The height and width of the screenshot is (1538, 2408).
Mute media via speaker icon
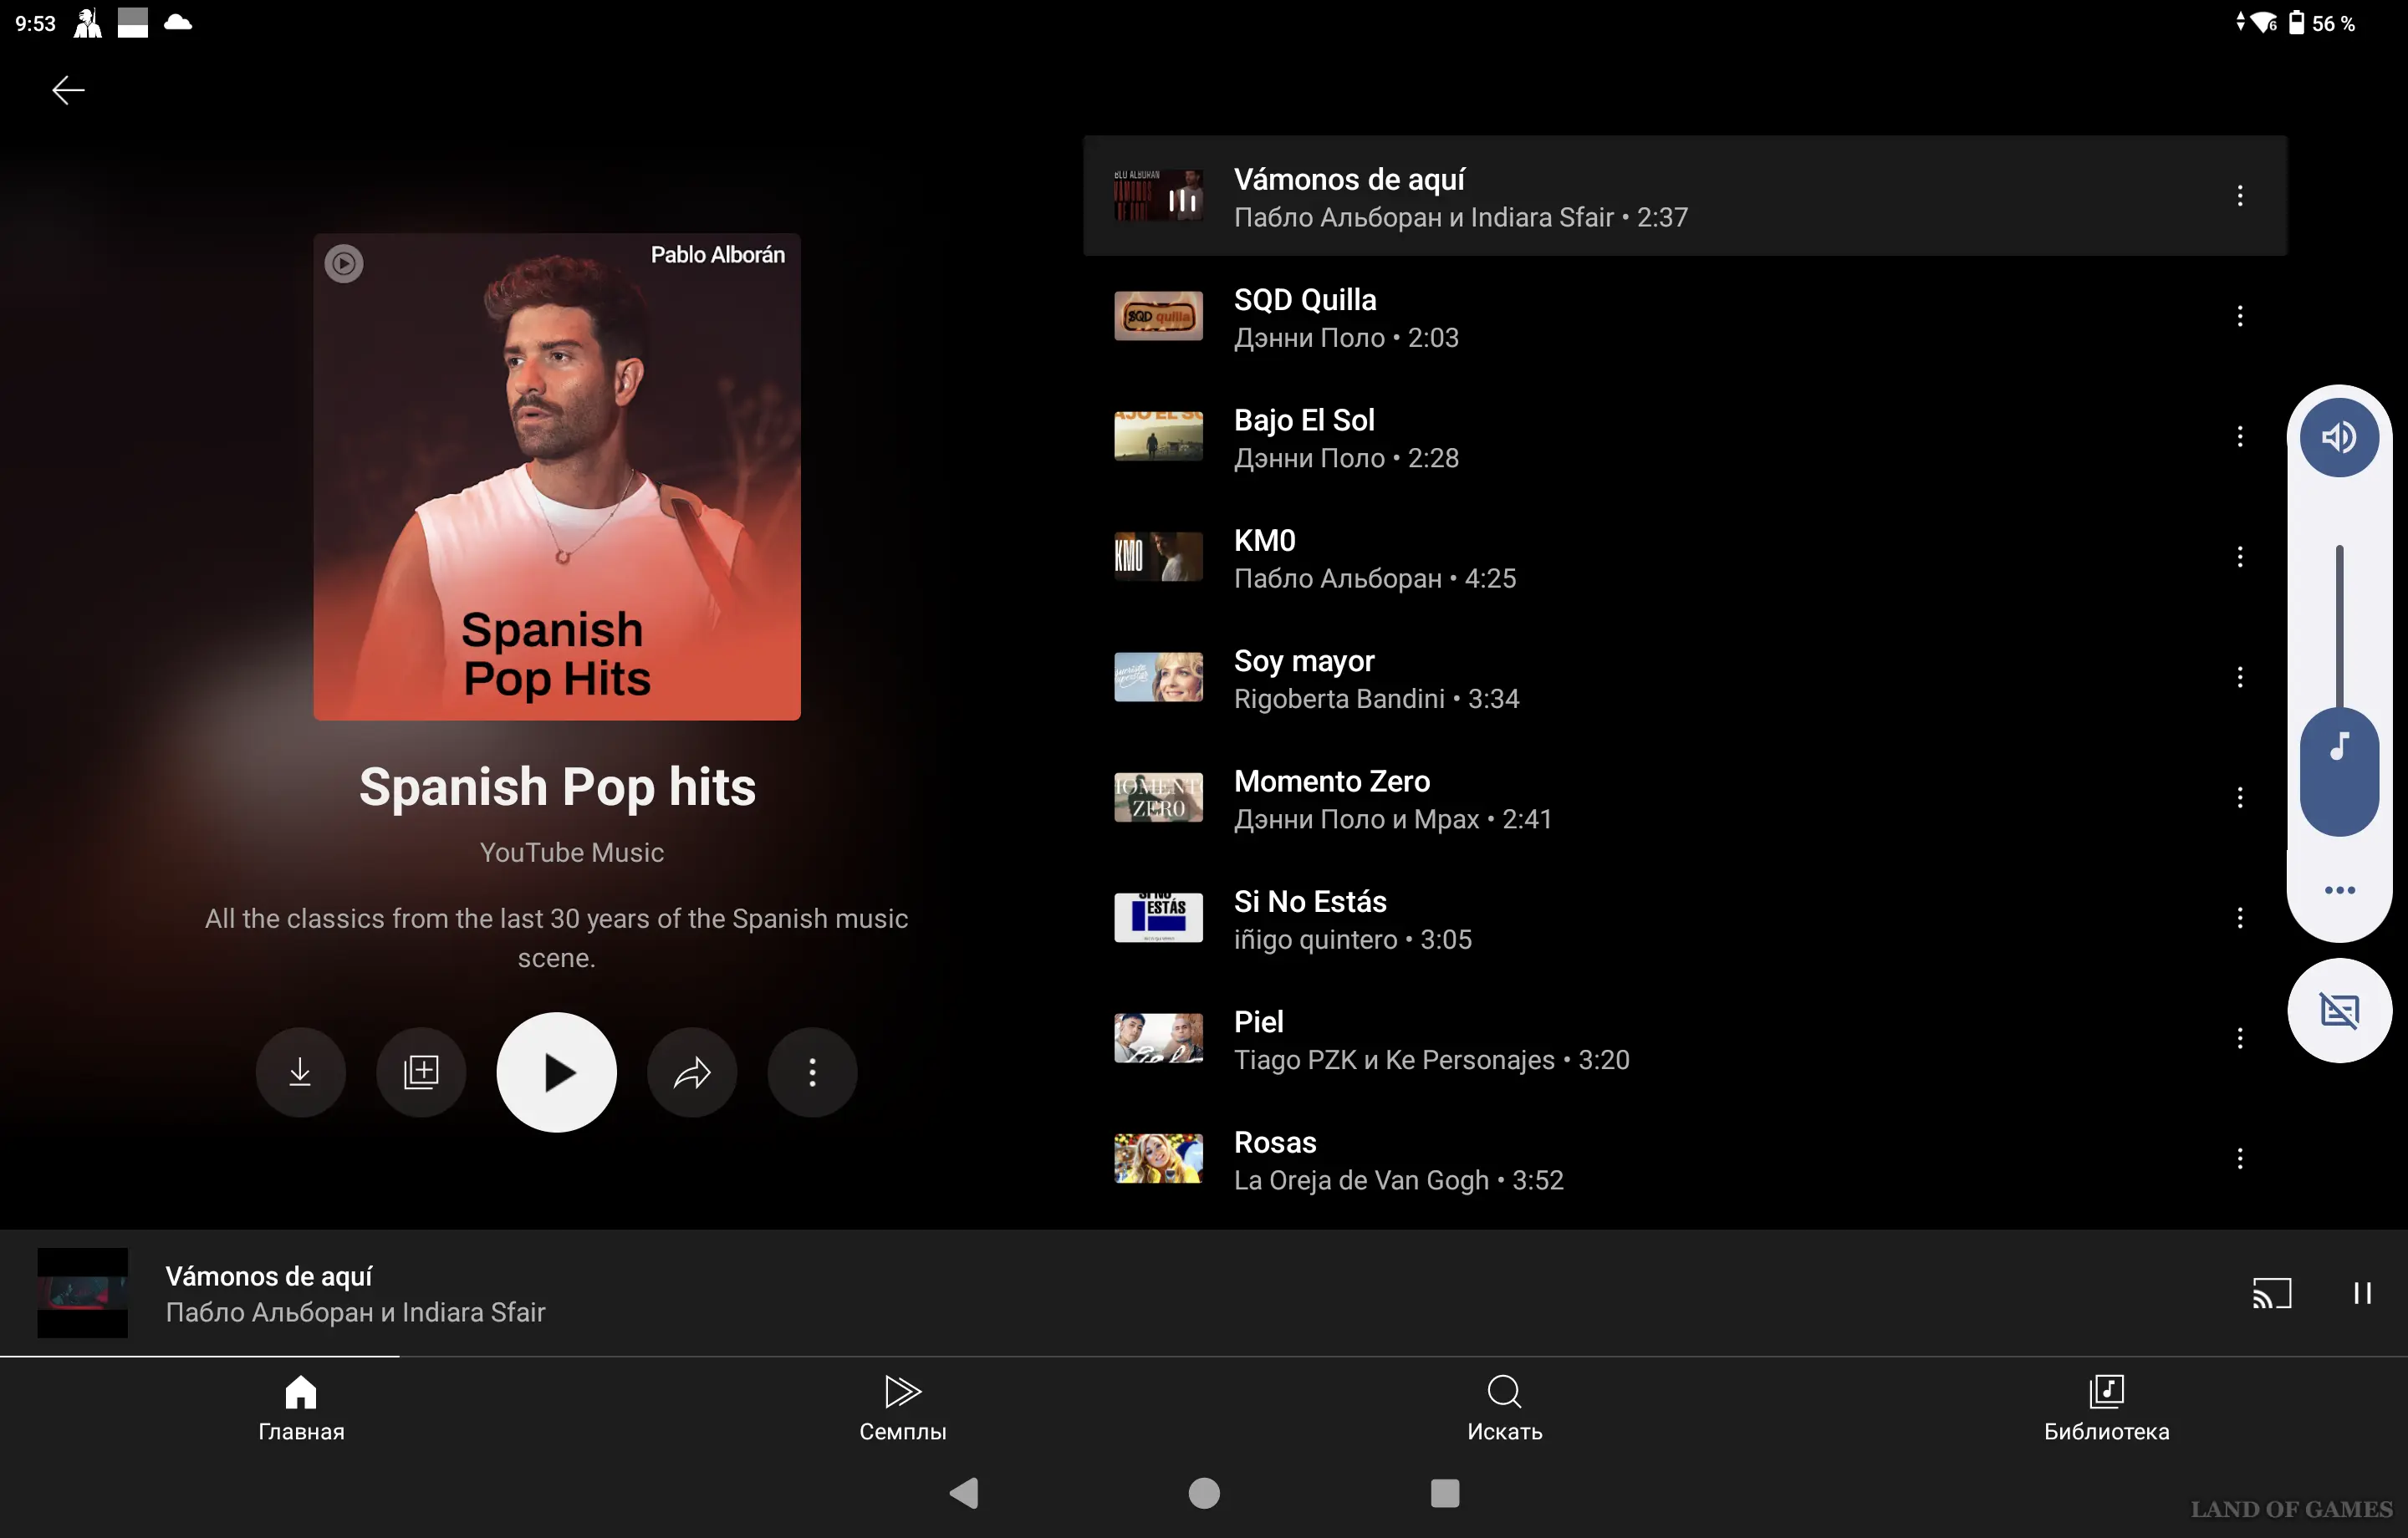[x=2339, y=437]
